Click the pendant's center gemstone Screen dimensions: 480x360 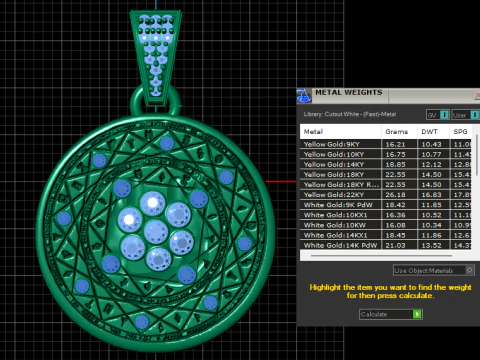click(156, 232)
